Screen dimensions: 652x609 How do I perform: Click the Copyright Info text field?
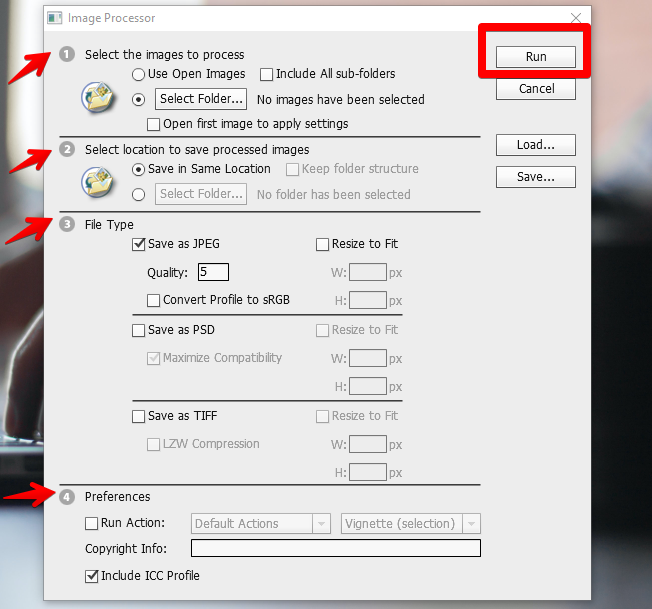[x=336, y=548]
